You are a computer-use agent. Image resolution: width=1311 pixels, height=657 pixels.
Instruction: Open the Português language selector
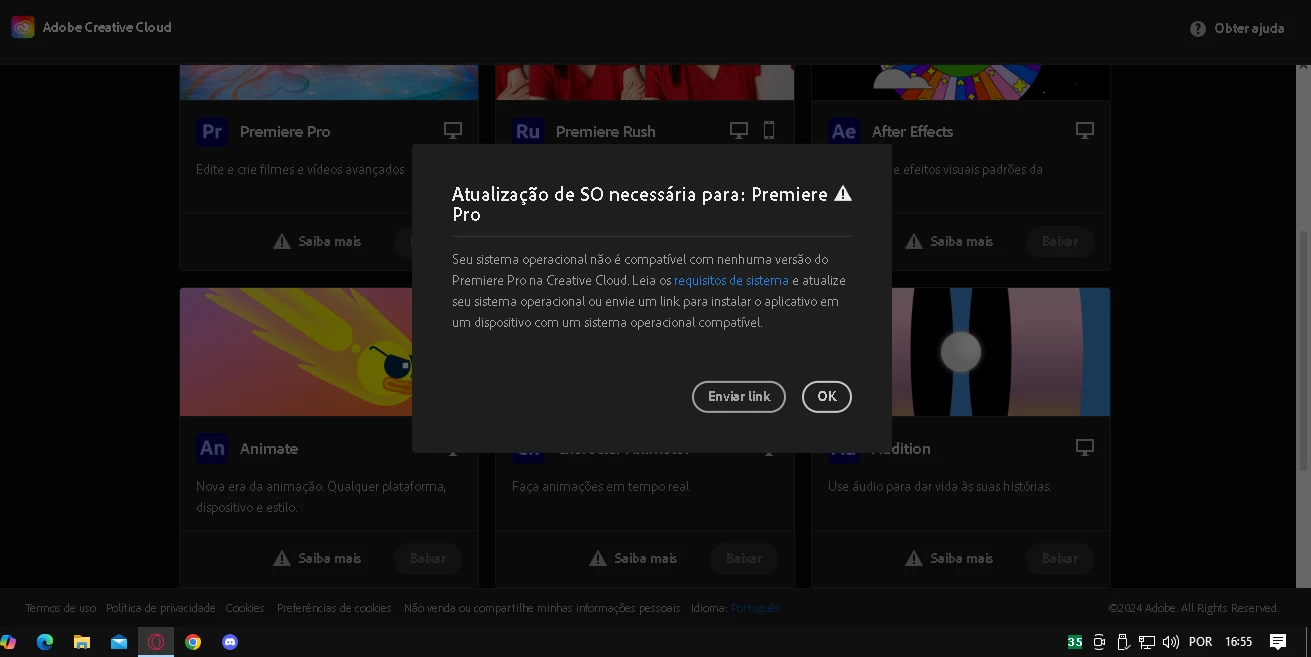pos(756,608)
